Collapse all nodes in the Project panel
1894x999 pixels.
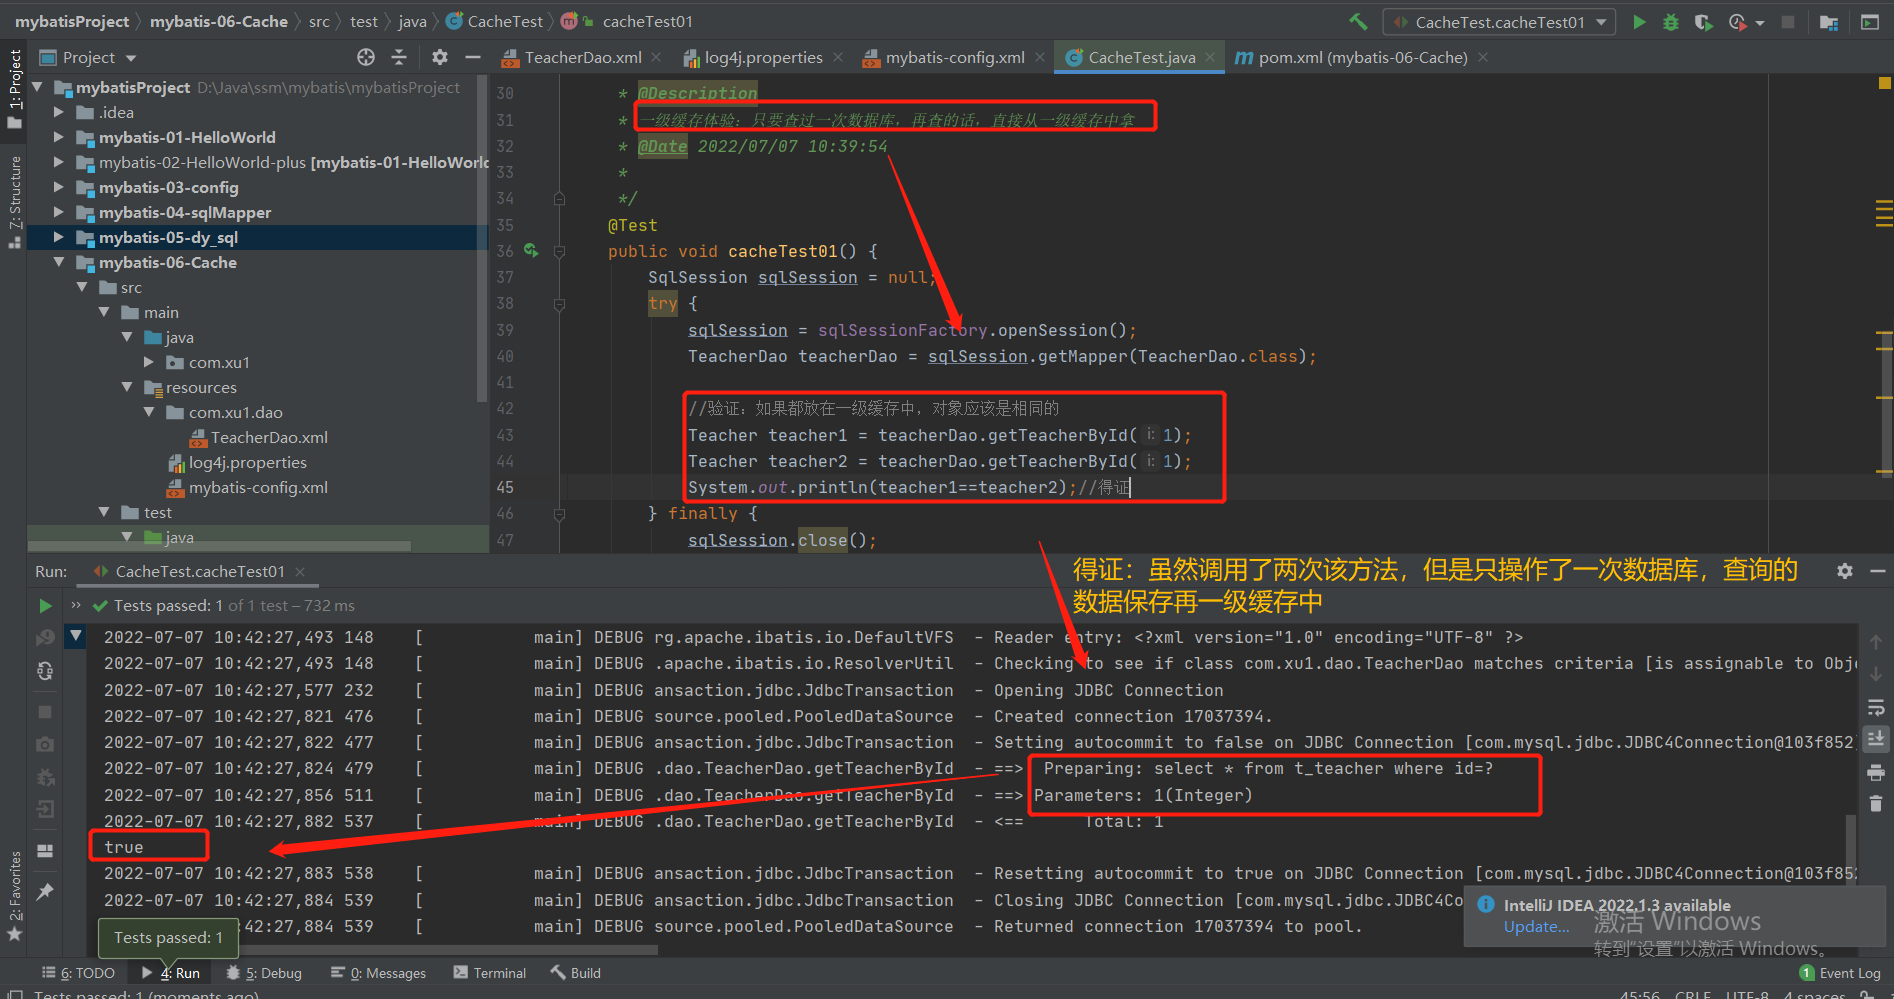399,57
